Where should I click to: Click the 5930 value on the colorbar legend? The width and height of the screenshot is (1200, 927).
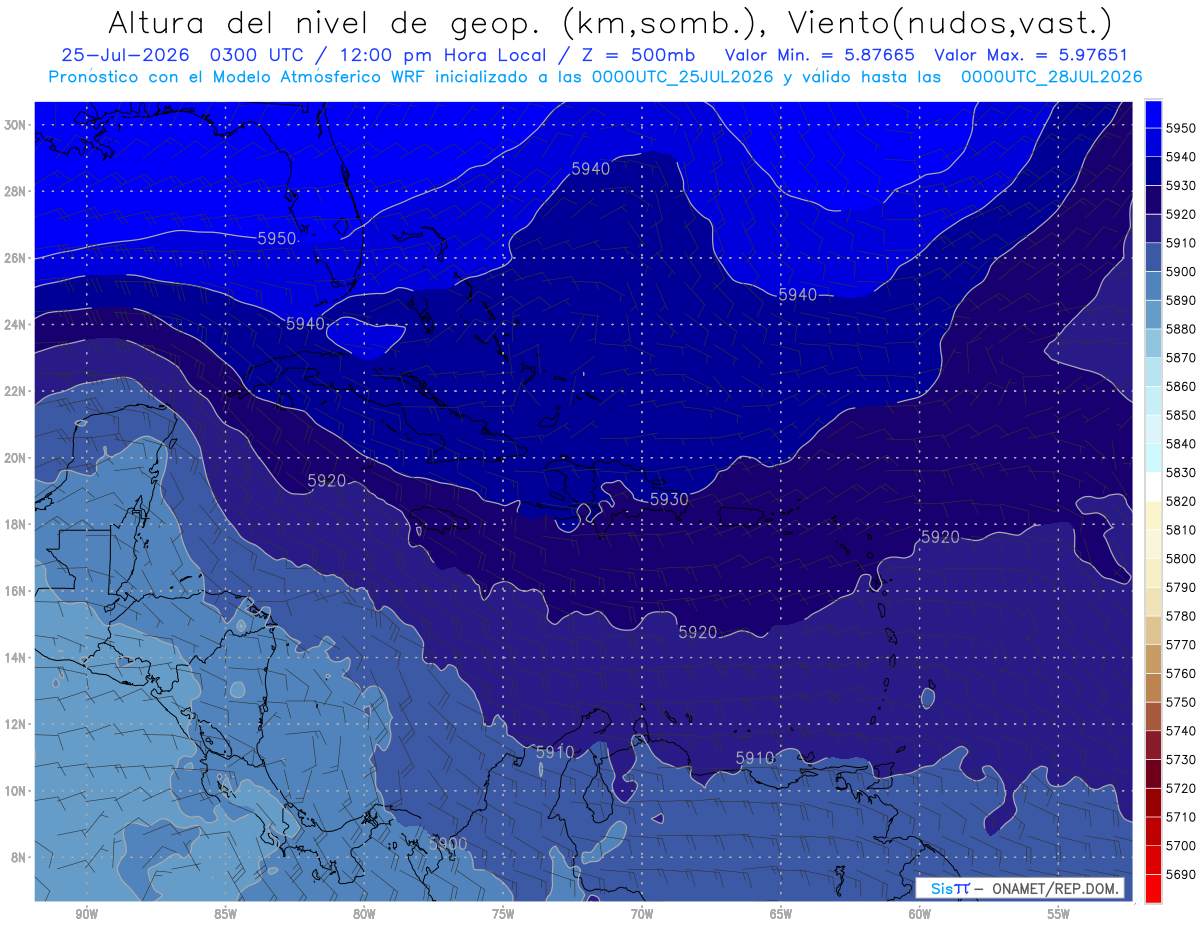1180,185
